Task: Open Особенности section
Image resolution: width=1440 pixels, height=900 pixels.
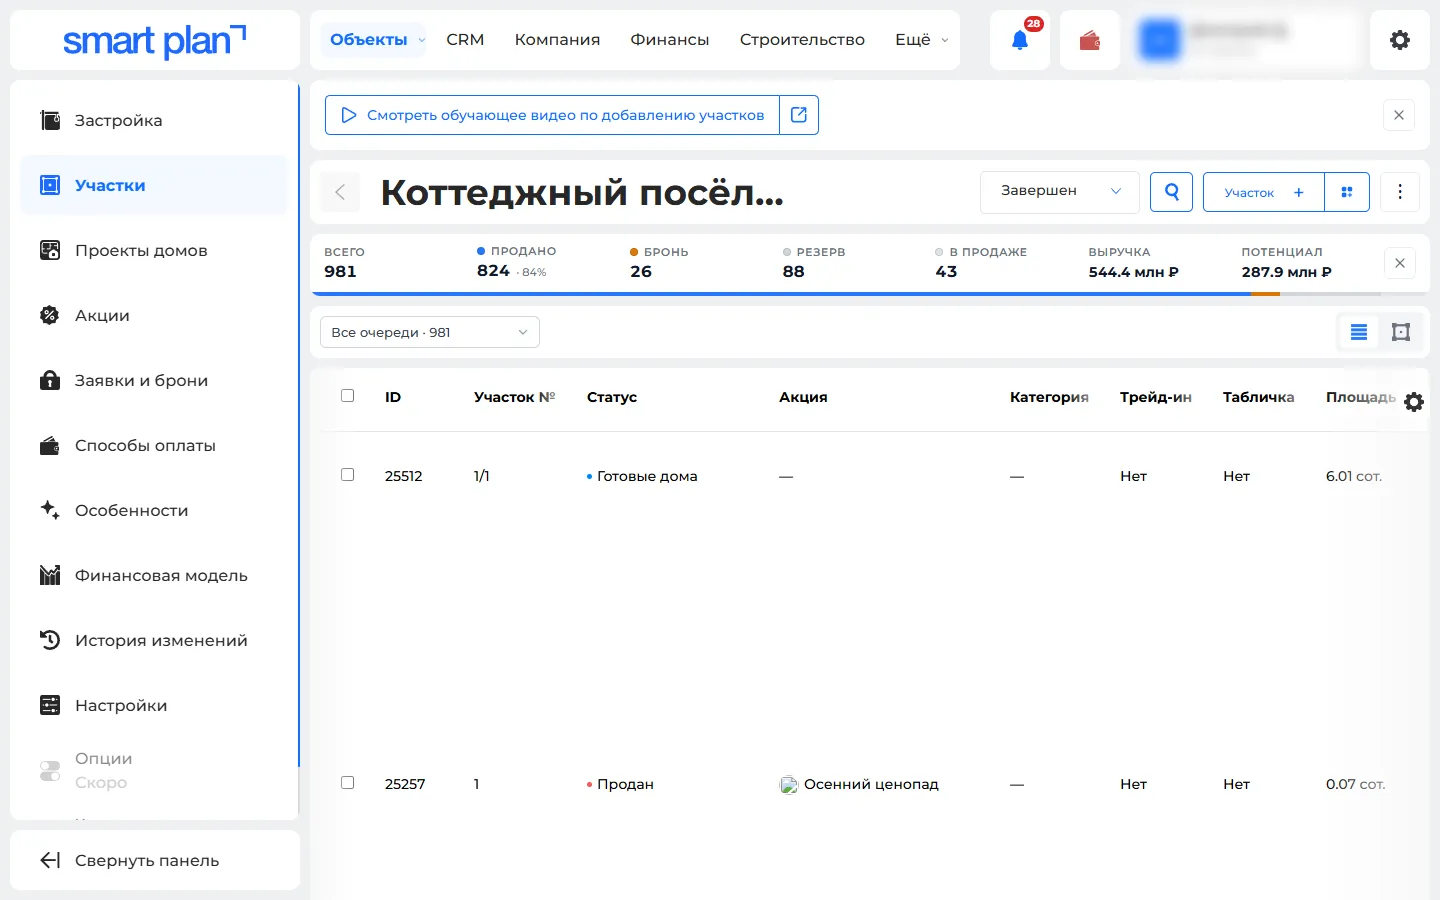Action: (x=154, y=510)
